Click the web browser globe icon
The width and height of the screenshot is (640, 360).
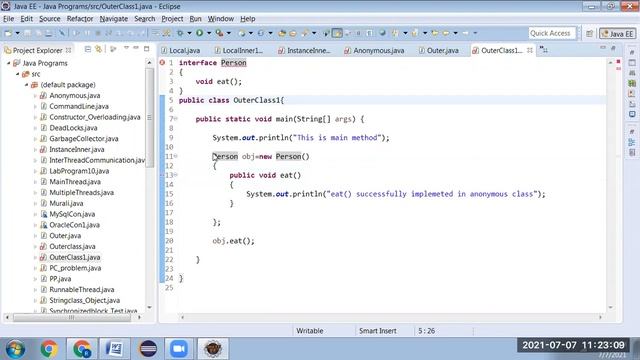coord(382,33)
